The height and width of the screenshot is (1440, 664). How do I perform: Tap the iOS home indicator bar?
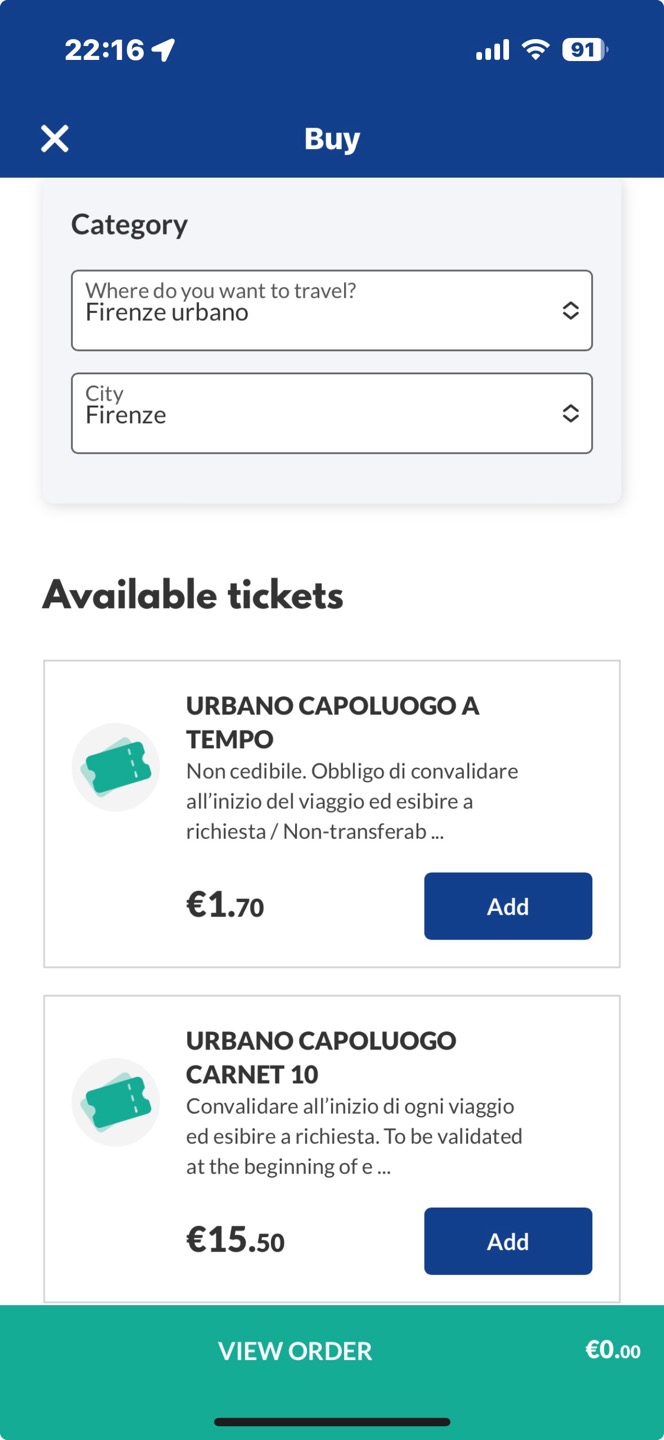332,1421
